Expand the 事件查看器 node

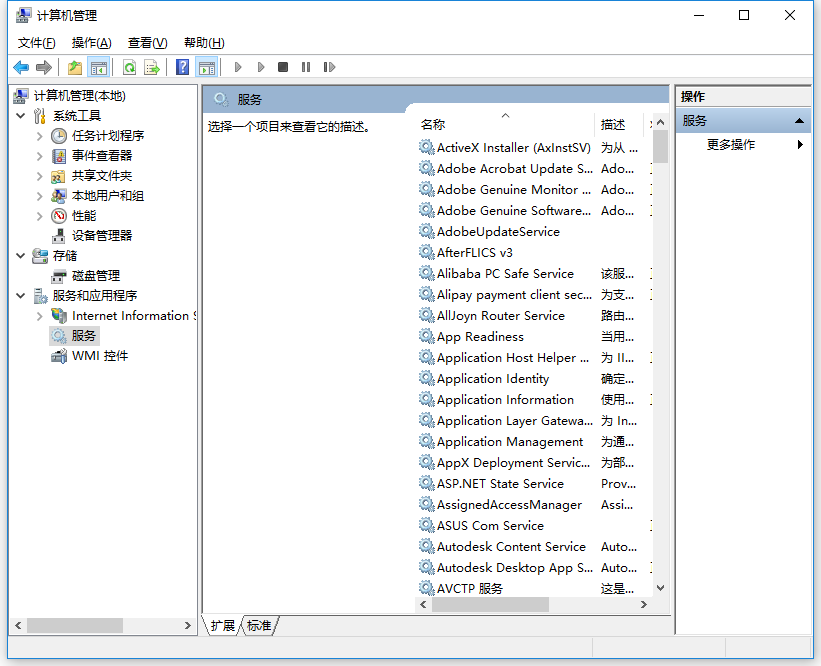[40, 156]
